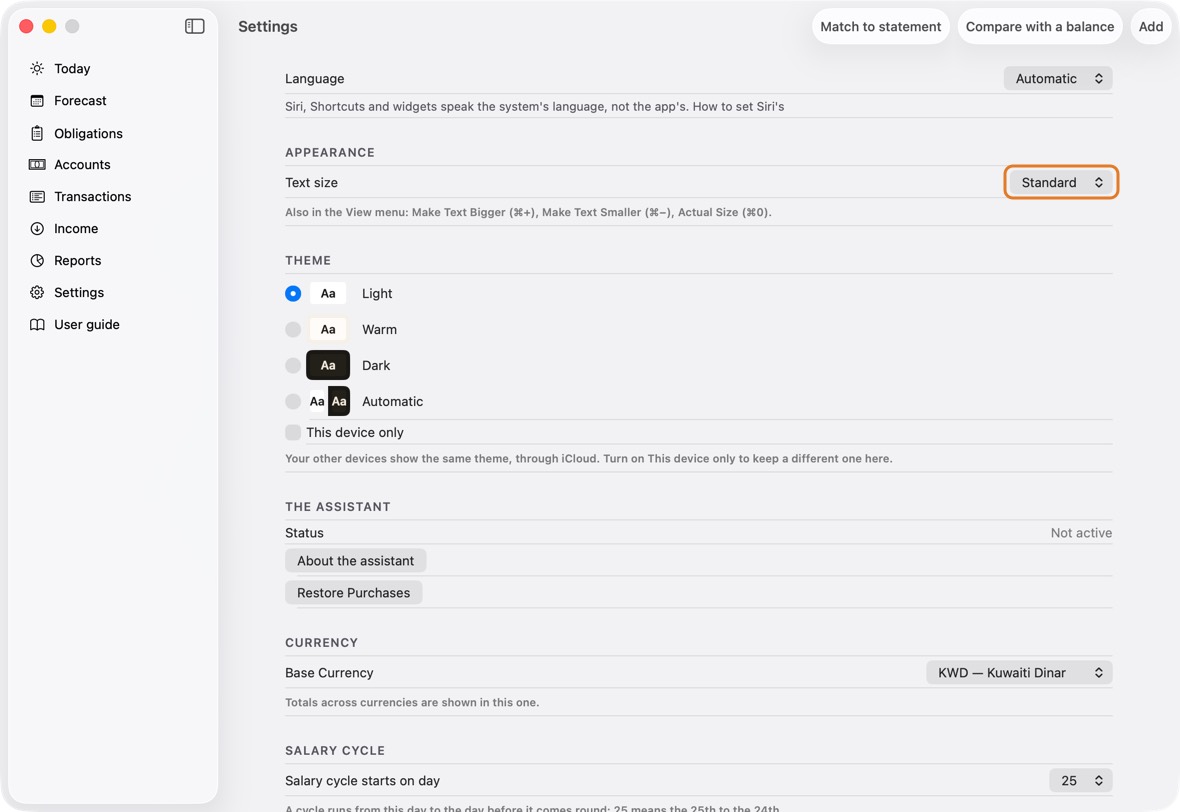Click About the assistant button
Viewport: 1180px width, 812px height.
355,561
